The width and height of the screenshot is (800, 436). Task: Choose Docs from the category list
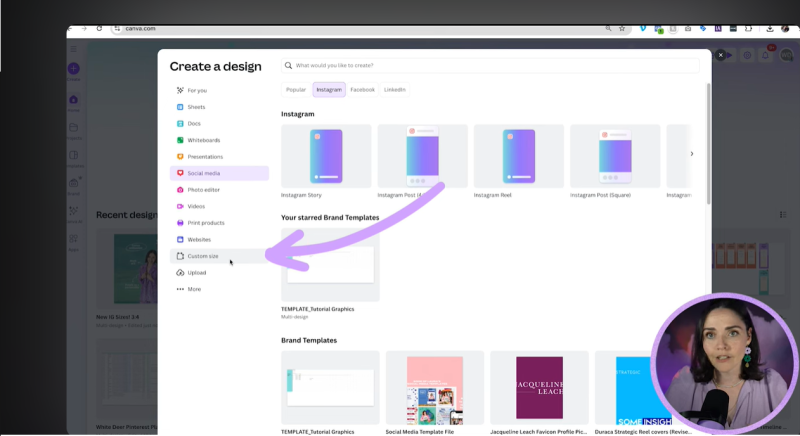219,123
